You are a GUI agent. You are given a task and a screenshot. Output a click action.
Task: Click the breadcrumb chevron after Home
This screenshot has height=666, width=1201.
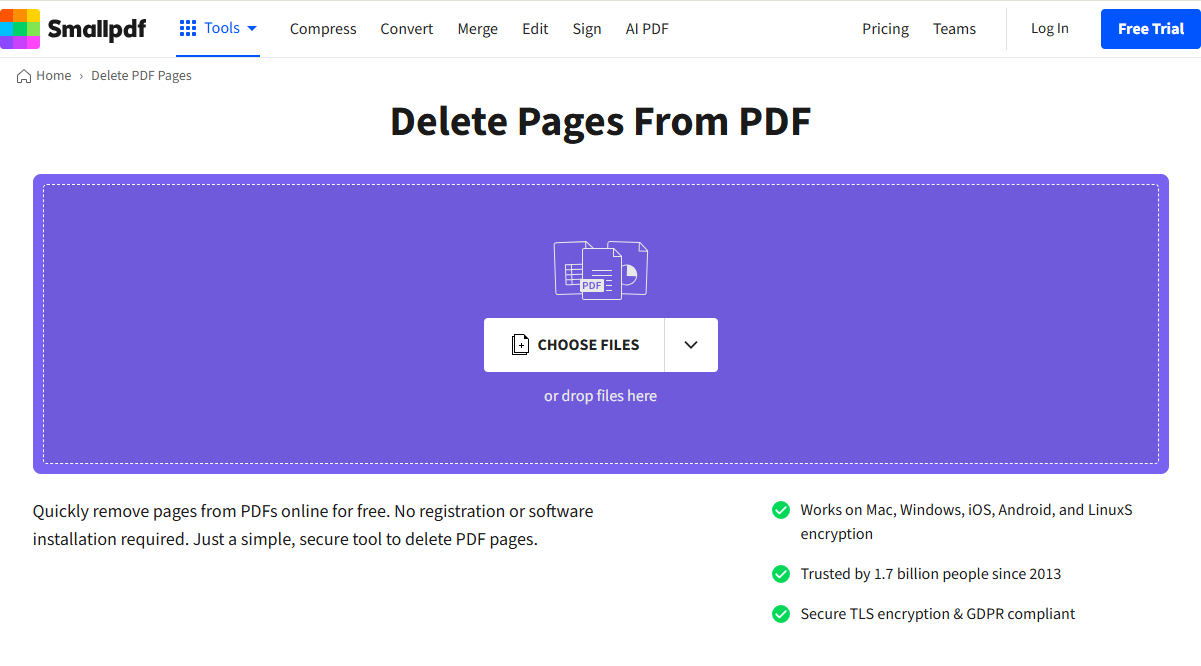click(x=79, y=75)
